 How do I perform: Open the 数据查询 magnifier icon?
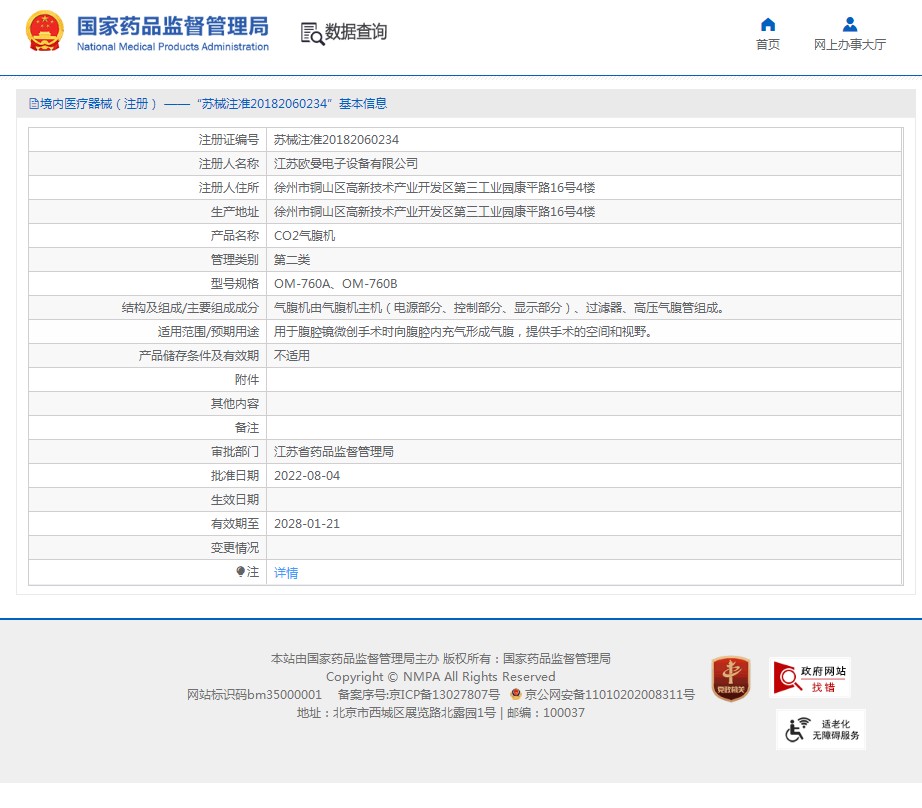[x=312, y=34]
